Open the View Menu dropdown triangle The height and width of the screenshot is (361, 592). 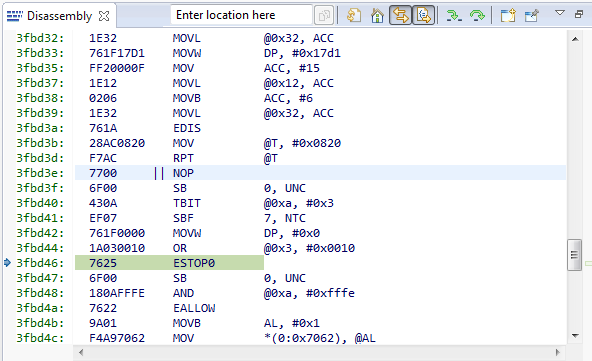click(x=560, y=13)
